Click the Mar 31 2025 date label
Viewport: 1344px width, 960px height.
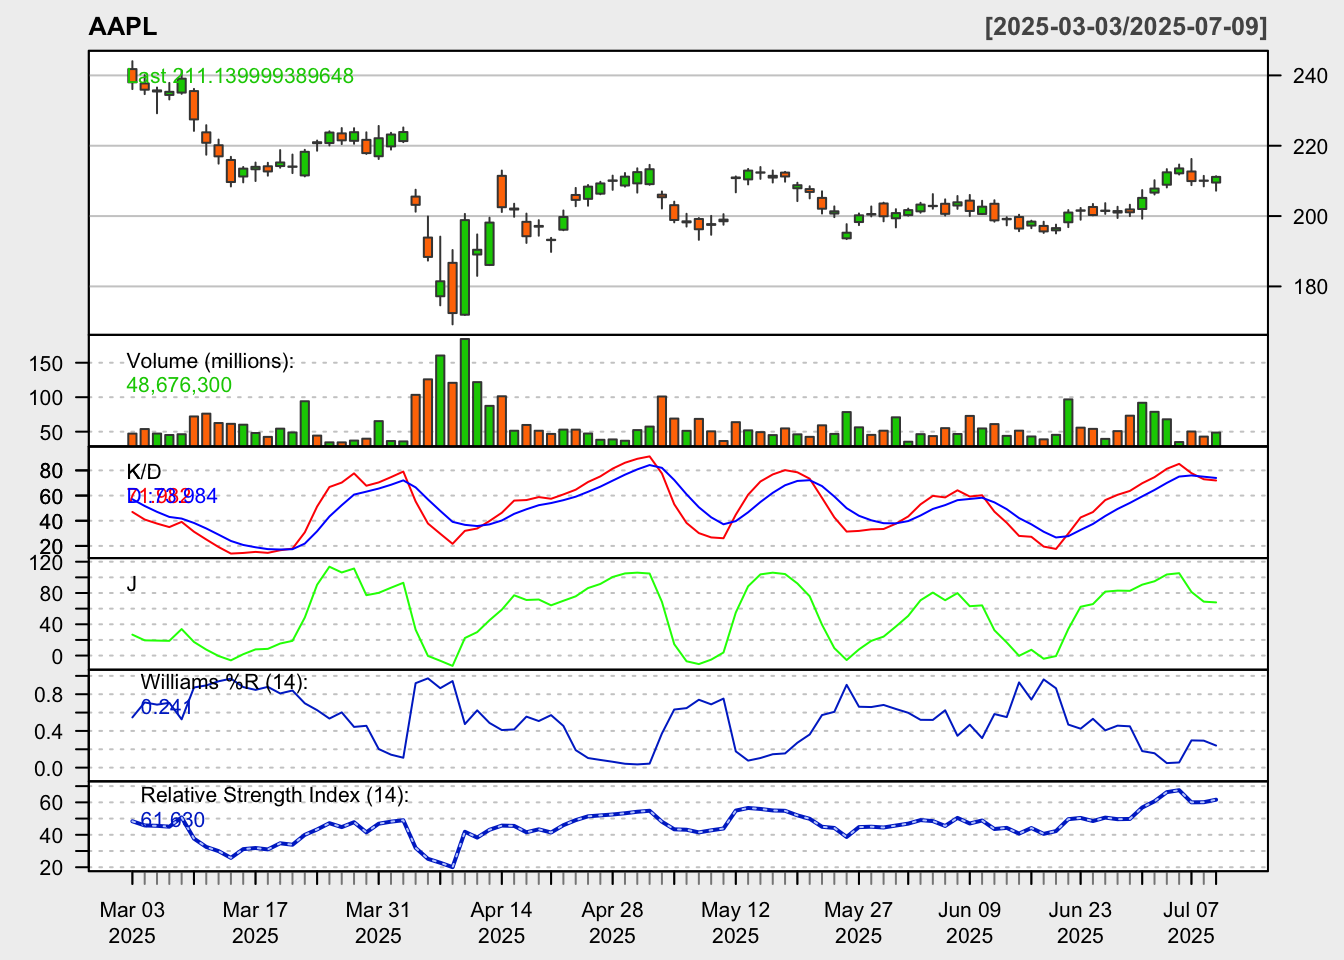coord(378,923)
